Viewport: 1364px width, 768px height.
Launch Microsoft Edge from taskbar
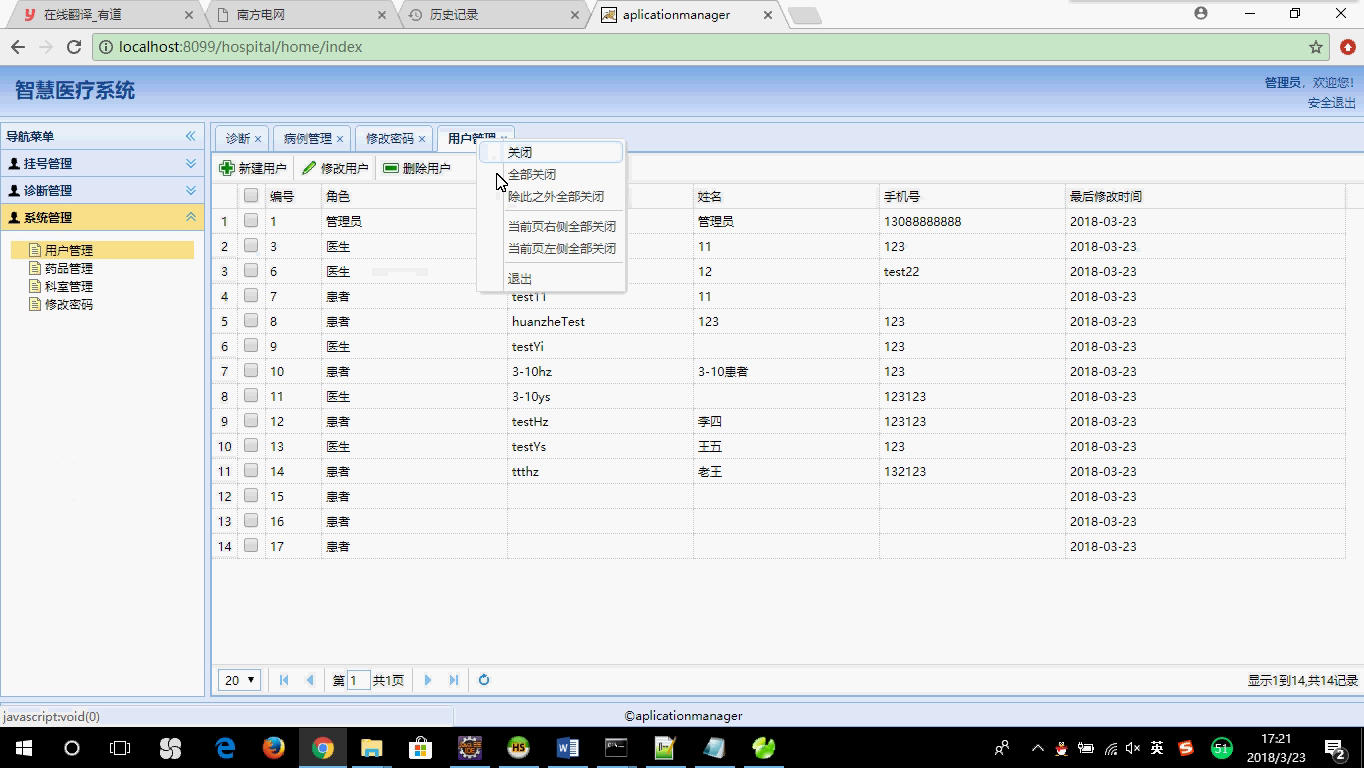tap(225, 747)
